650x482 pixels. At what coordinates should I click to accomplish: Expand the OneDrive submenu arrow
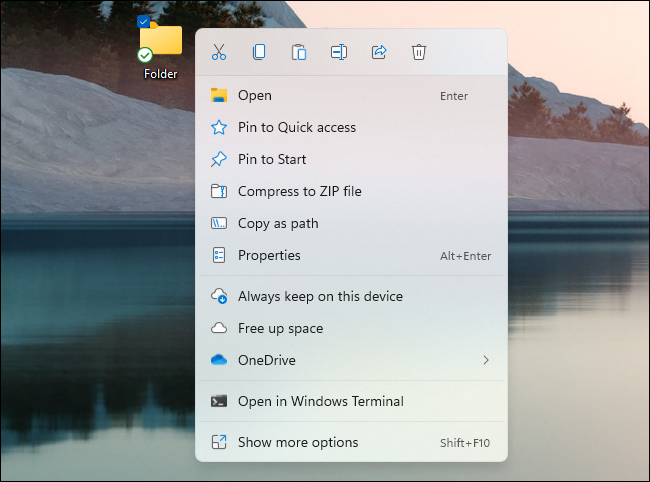(486, 360)
